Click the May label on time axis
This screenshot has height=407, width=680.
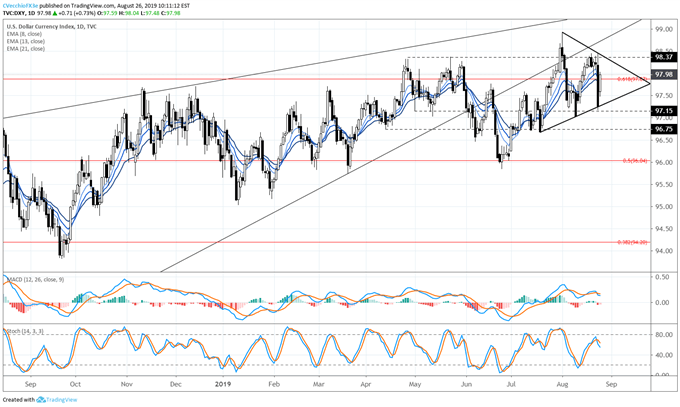(415, 384)
